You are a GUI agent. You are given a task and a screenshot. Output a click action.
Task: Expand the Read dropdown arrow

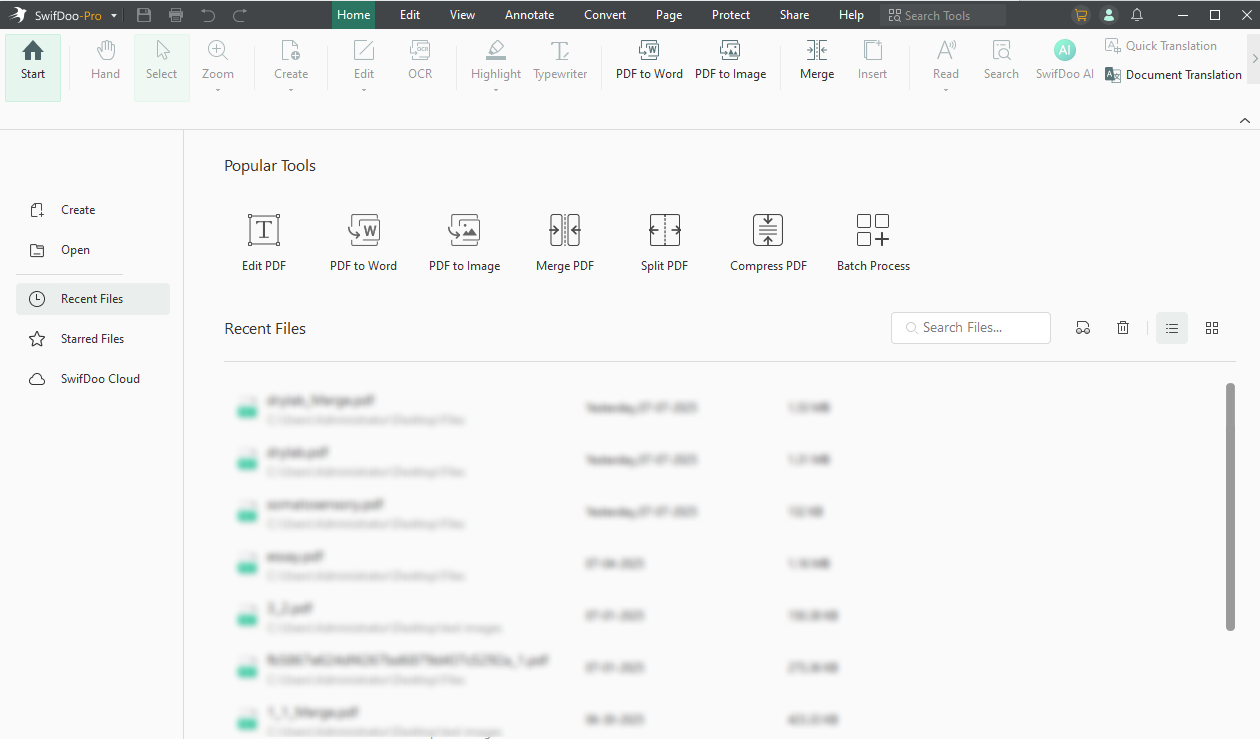pyautogui.click(x=946, y=90)
